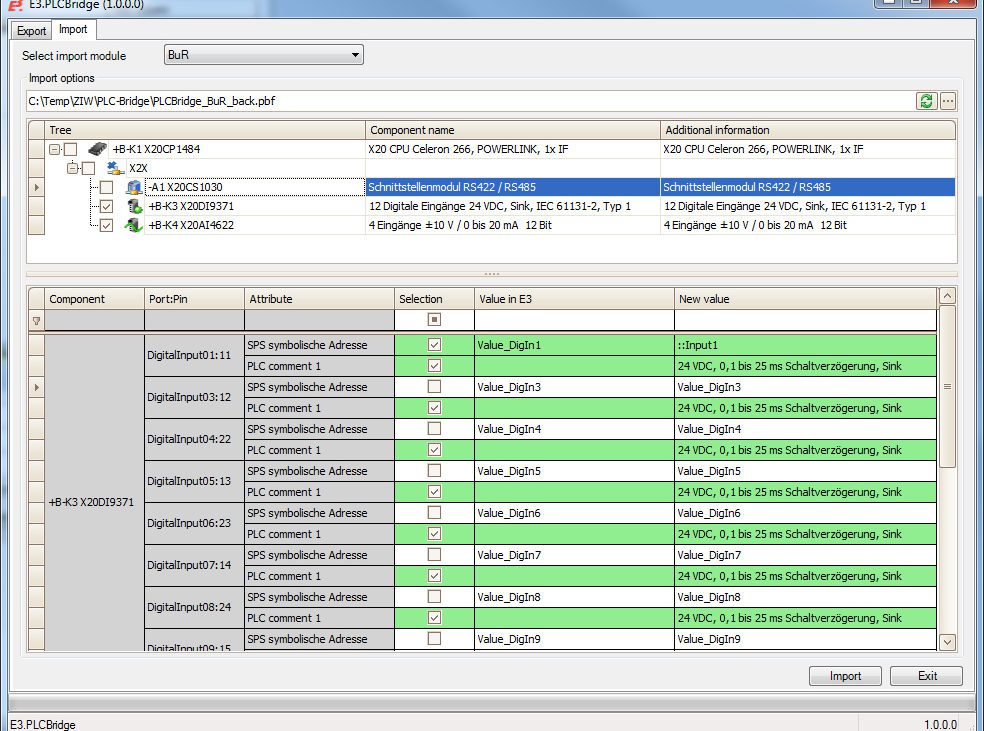The height and width of the screenshot is (731, 984).
Task: Enable selection for Value_DigIn3 row
Action: point(434,387)
